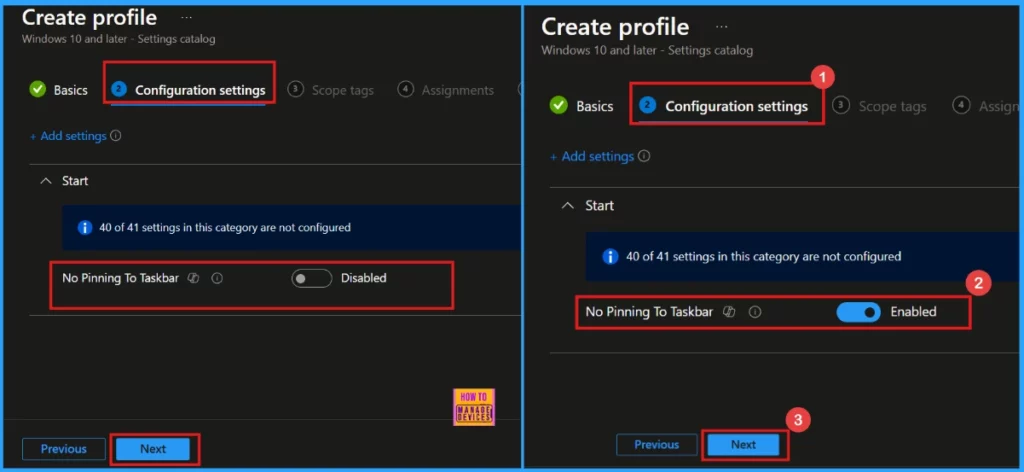Click info icon next to right Add settings
This screenshot has width=1024, height=472.
point(644,157)
